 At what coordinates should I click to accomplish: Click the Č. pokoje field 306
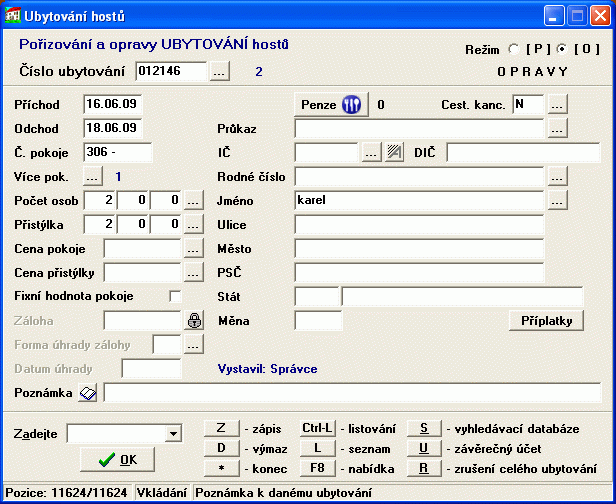point(117,152)
